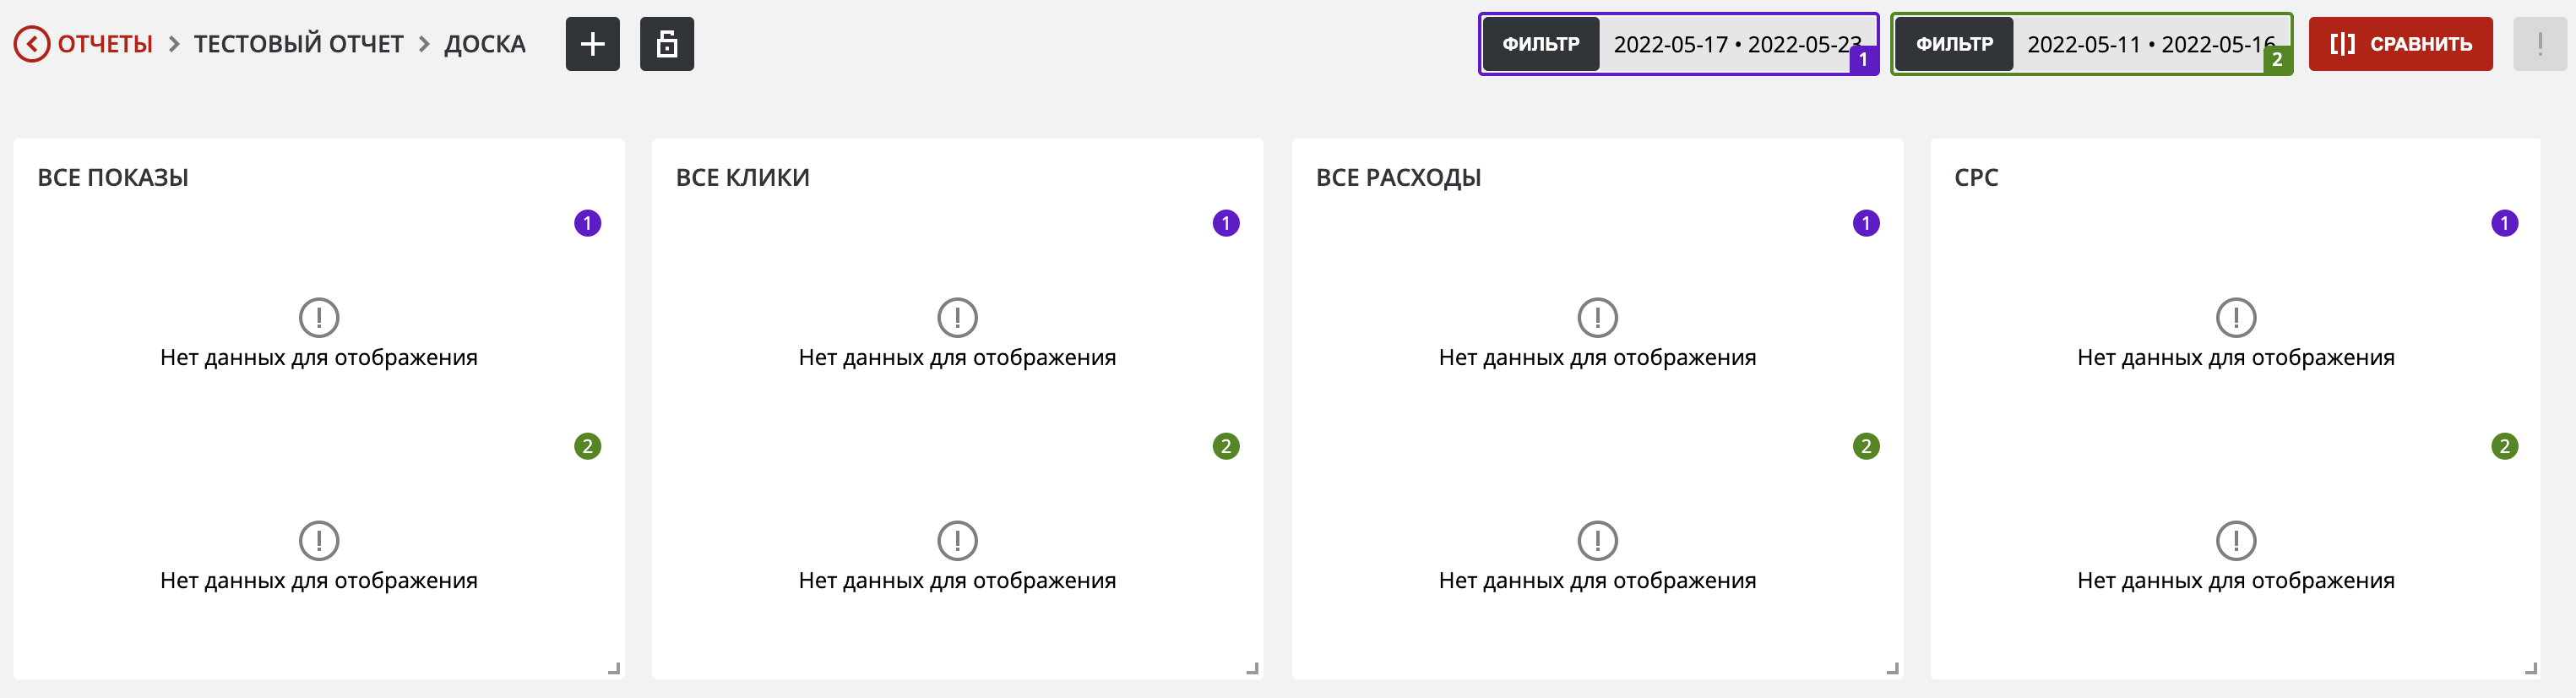Click the purple badge 1 in ВСЕ ПОКАЗЫ
This screenshot has height=698, width=2576.
(587, 223)
